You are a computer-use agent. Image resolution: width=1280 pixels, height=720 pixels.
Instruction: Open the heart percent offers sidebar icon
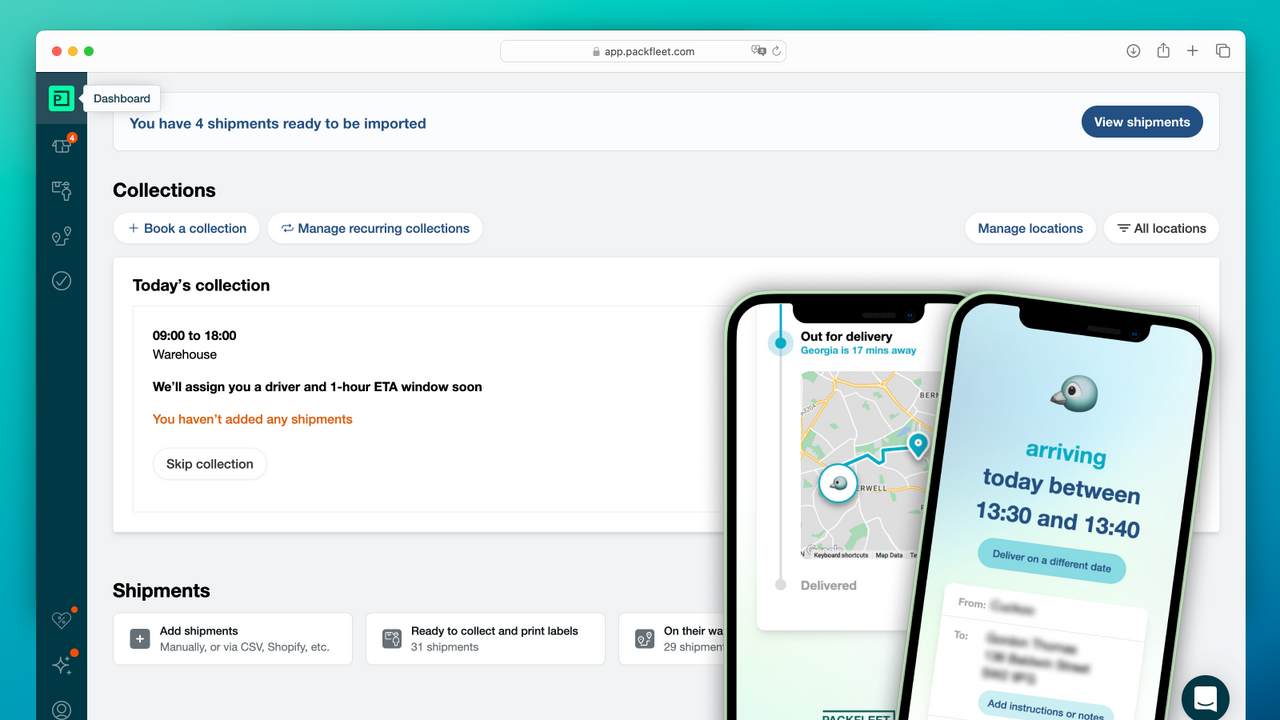pyautogui.click(x=61, y=620)
